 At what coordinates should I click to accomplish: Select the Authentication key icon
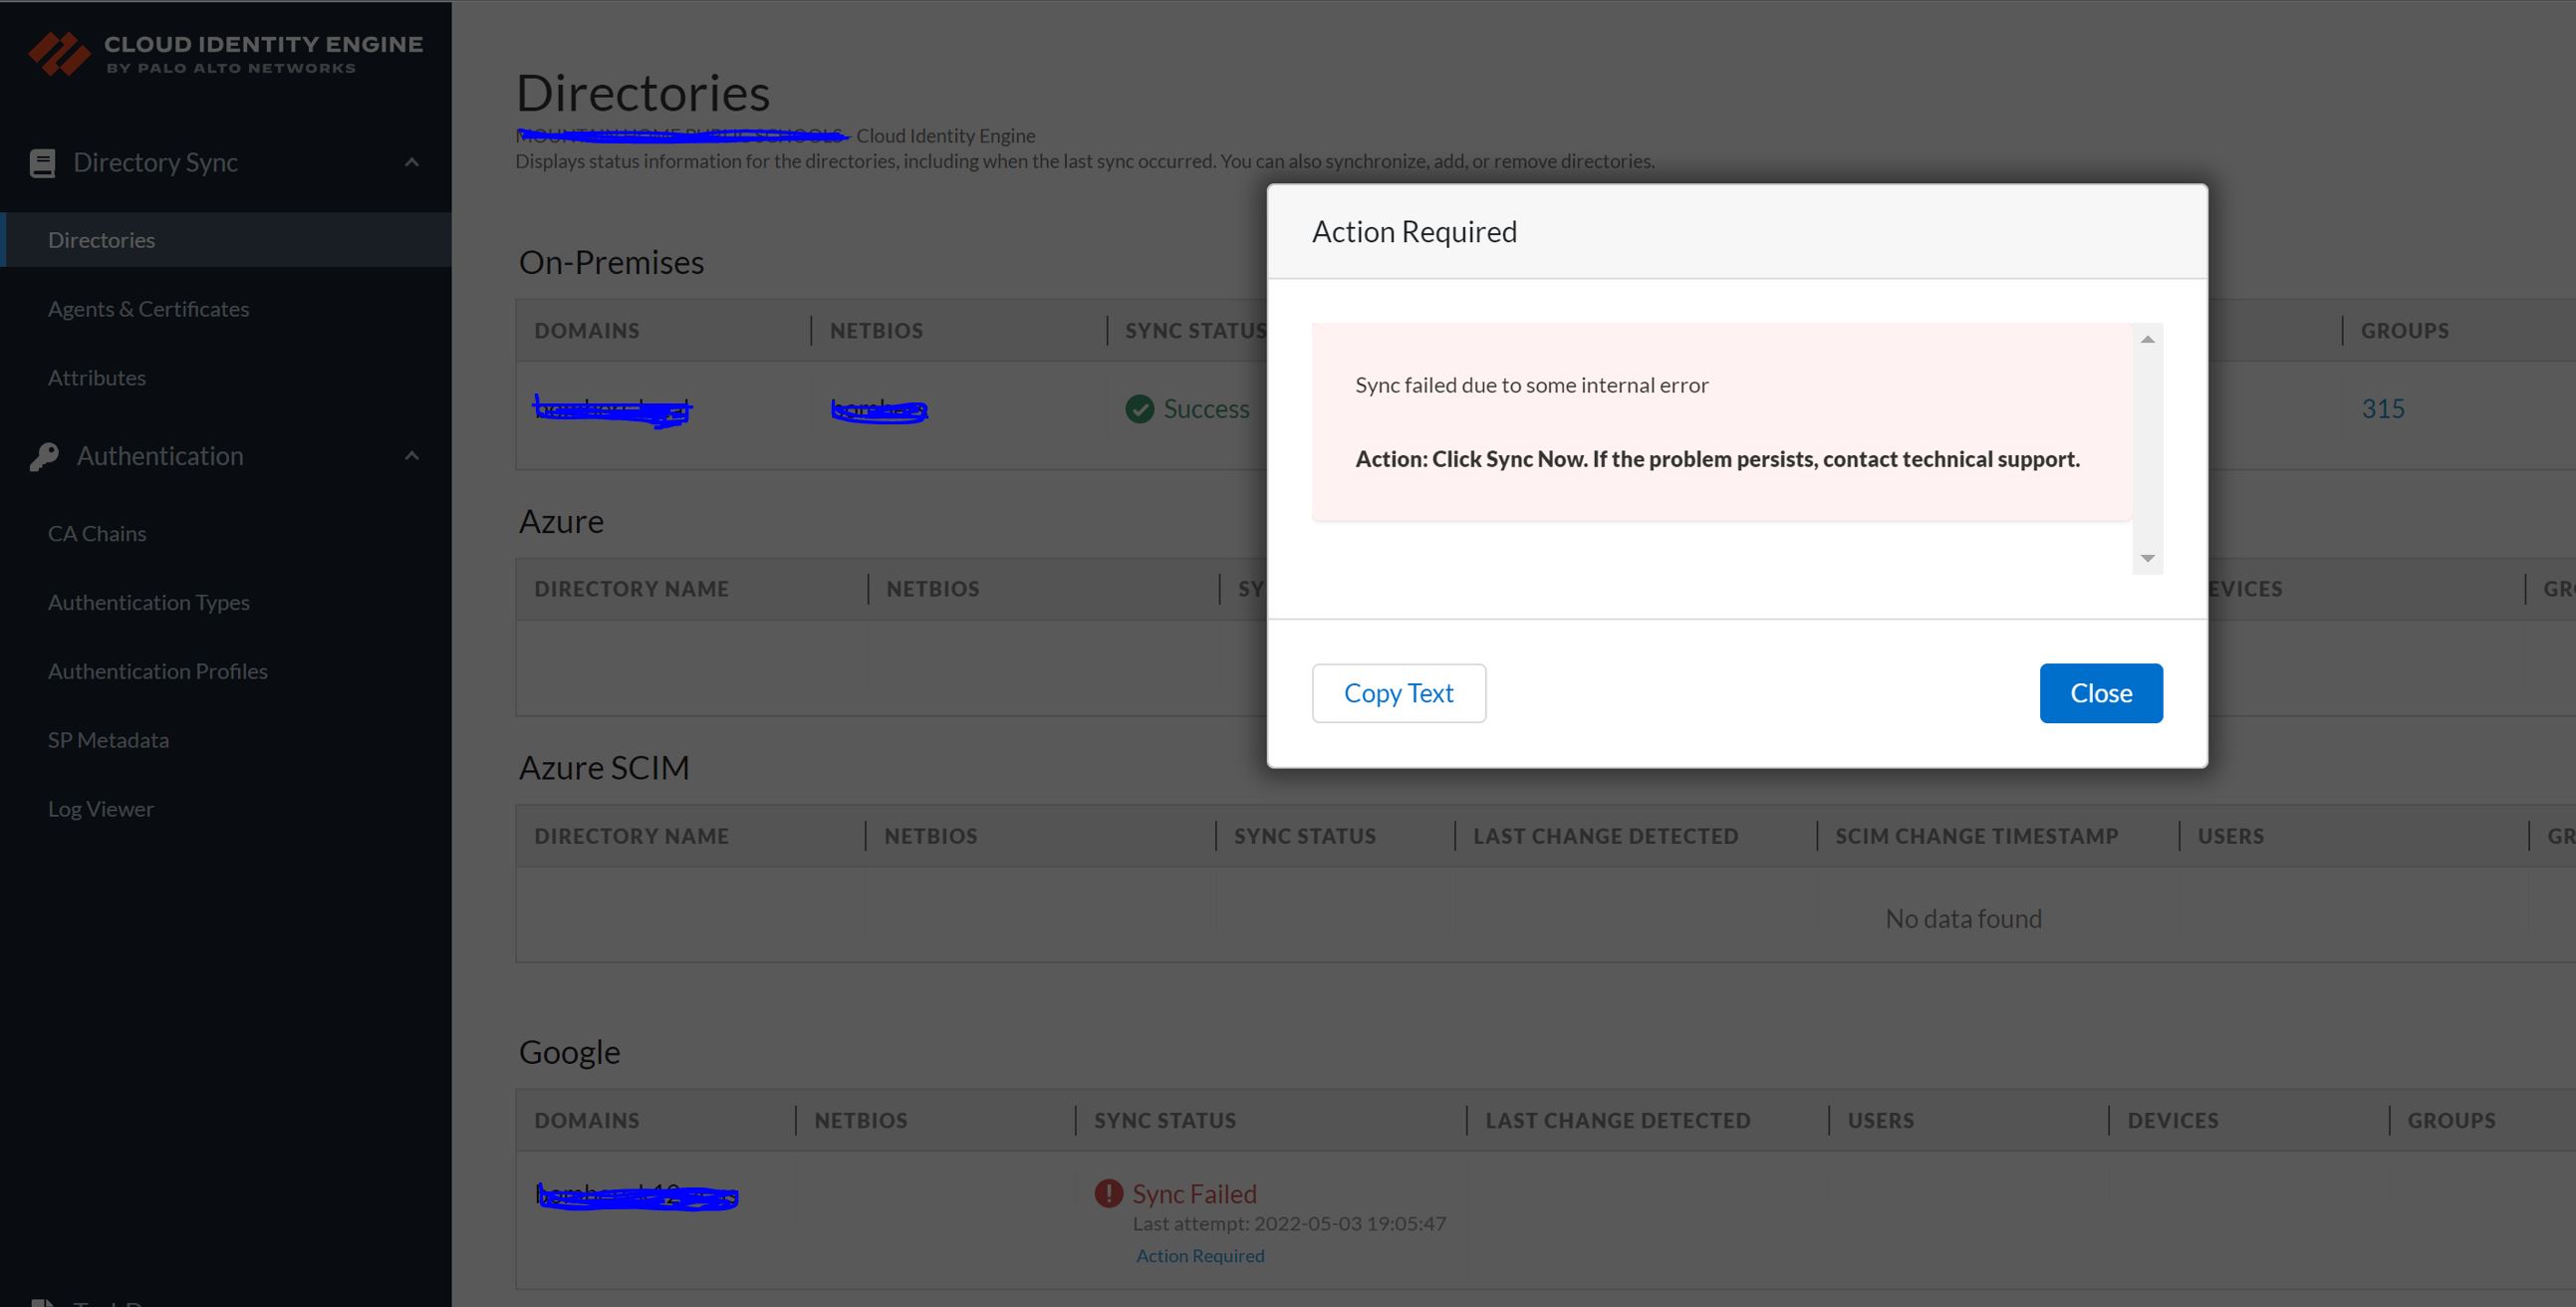tap(42, 456)
